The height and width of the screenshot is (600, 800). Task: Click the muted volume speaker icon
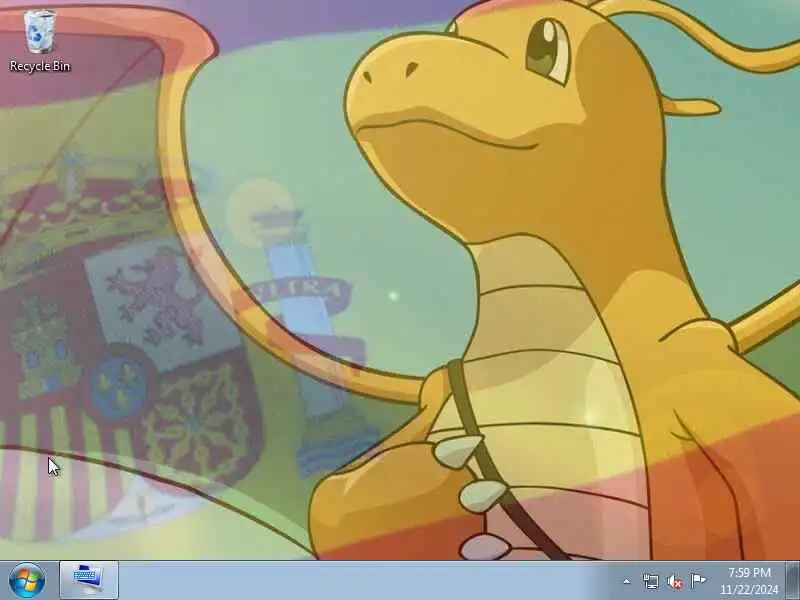coord(674,581)
